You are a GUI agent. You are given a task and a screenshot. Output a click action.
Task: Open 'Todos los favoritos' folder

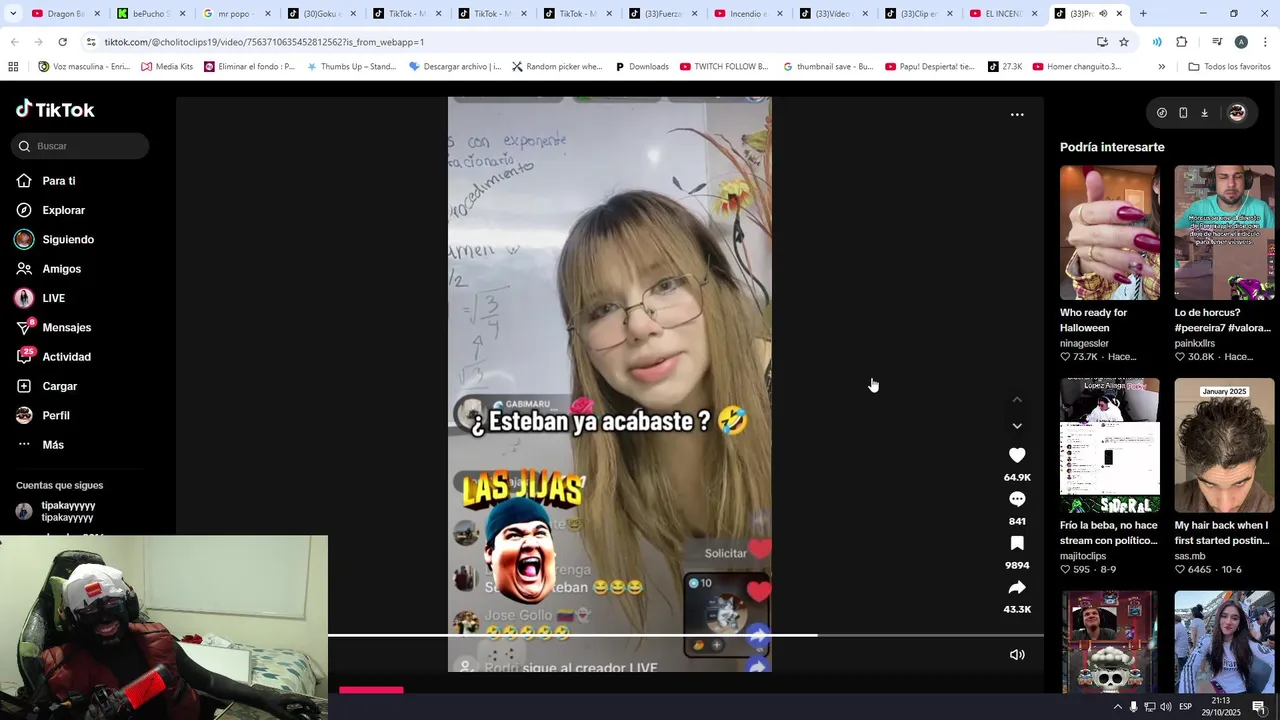[1229, 67]
